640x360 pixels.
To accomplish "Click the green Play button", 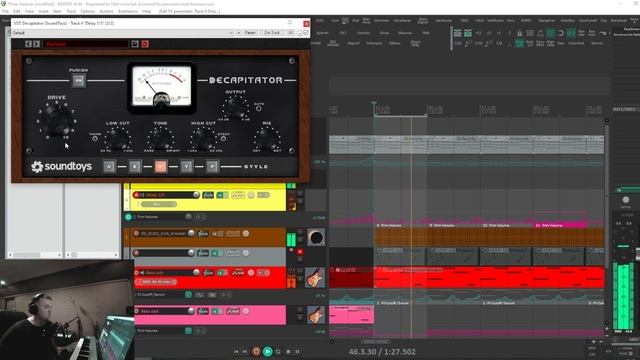I will 268,351.
